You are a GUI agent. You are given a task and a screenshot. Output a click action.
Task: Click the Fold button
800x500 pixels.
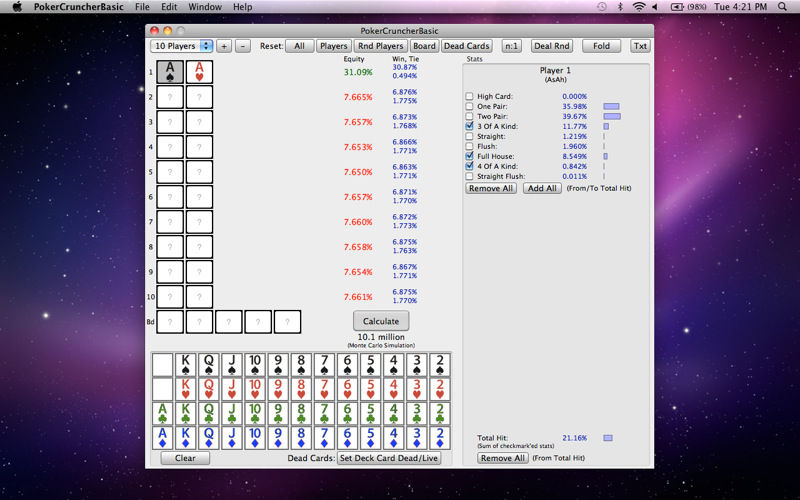[x=602, y=46]
